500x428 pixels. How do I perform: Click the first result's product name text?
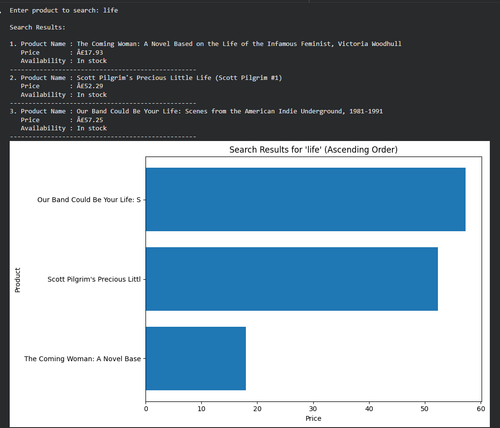pyautogui.click(x=239, y=44)
